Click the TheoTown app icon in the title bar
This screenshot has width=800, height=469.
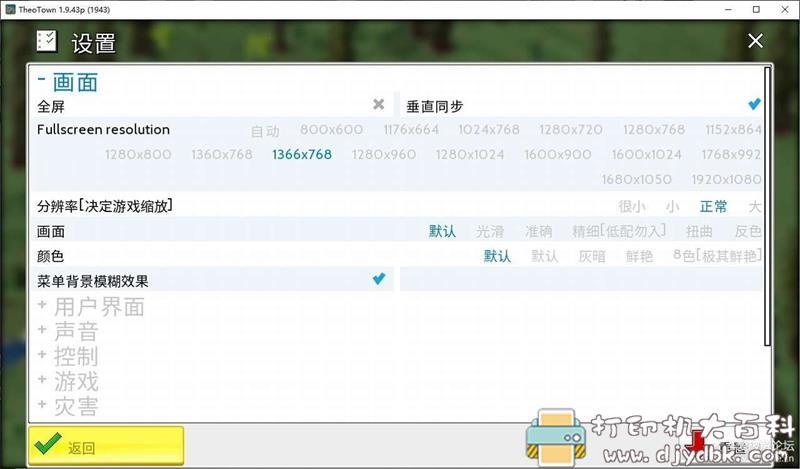[10, 9]
